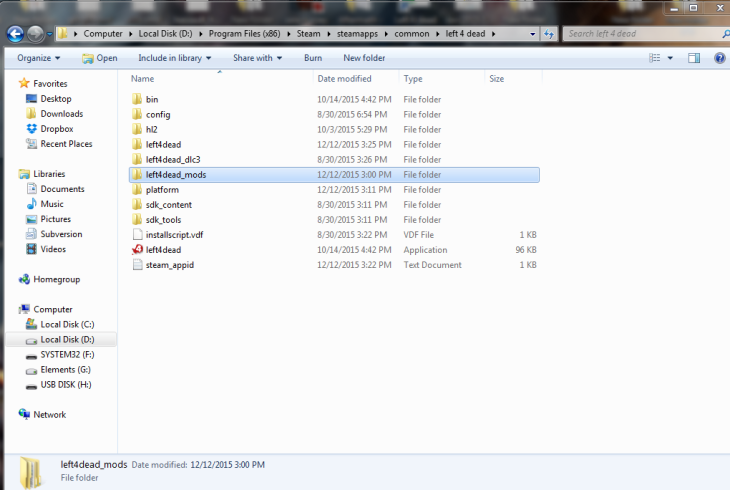The height and width of the screenshot is (490, 730).
Task: Select the hl2 folder icon
Action: (x=137, y=129)
